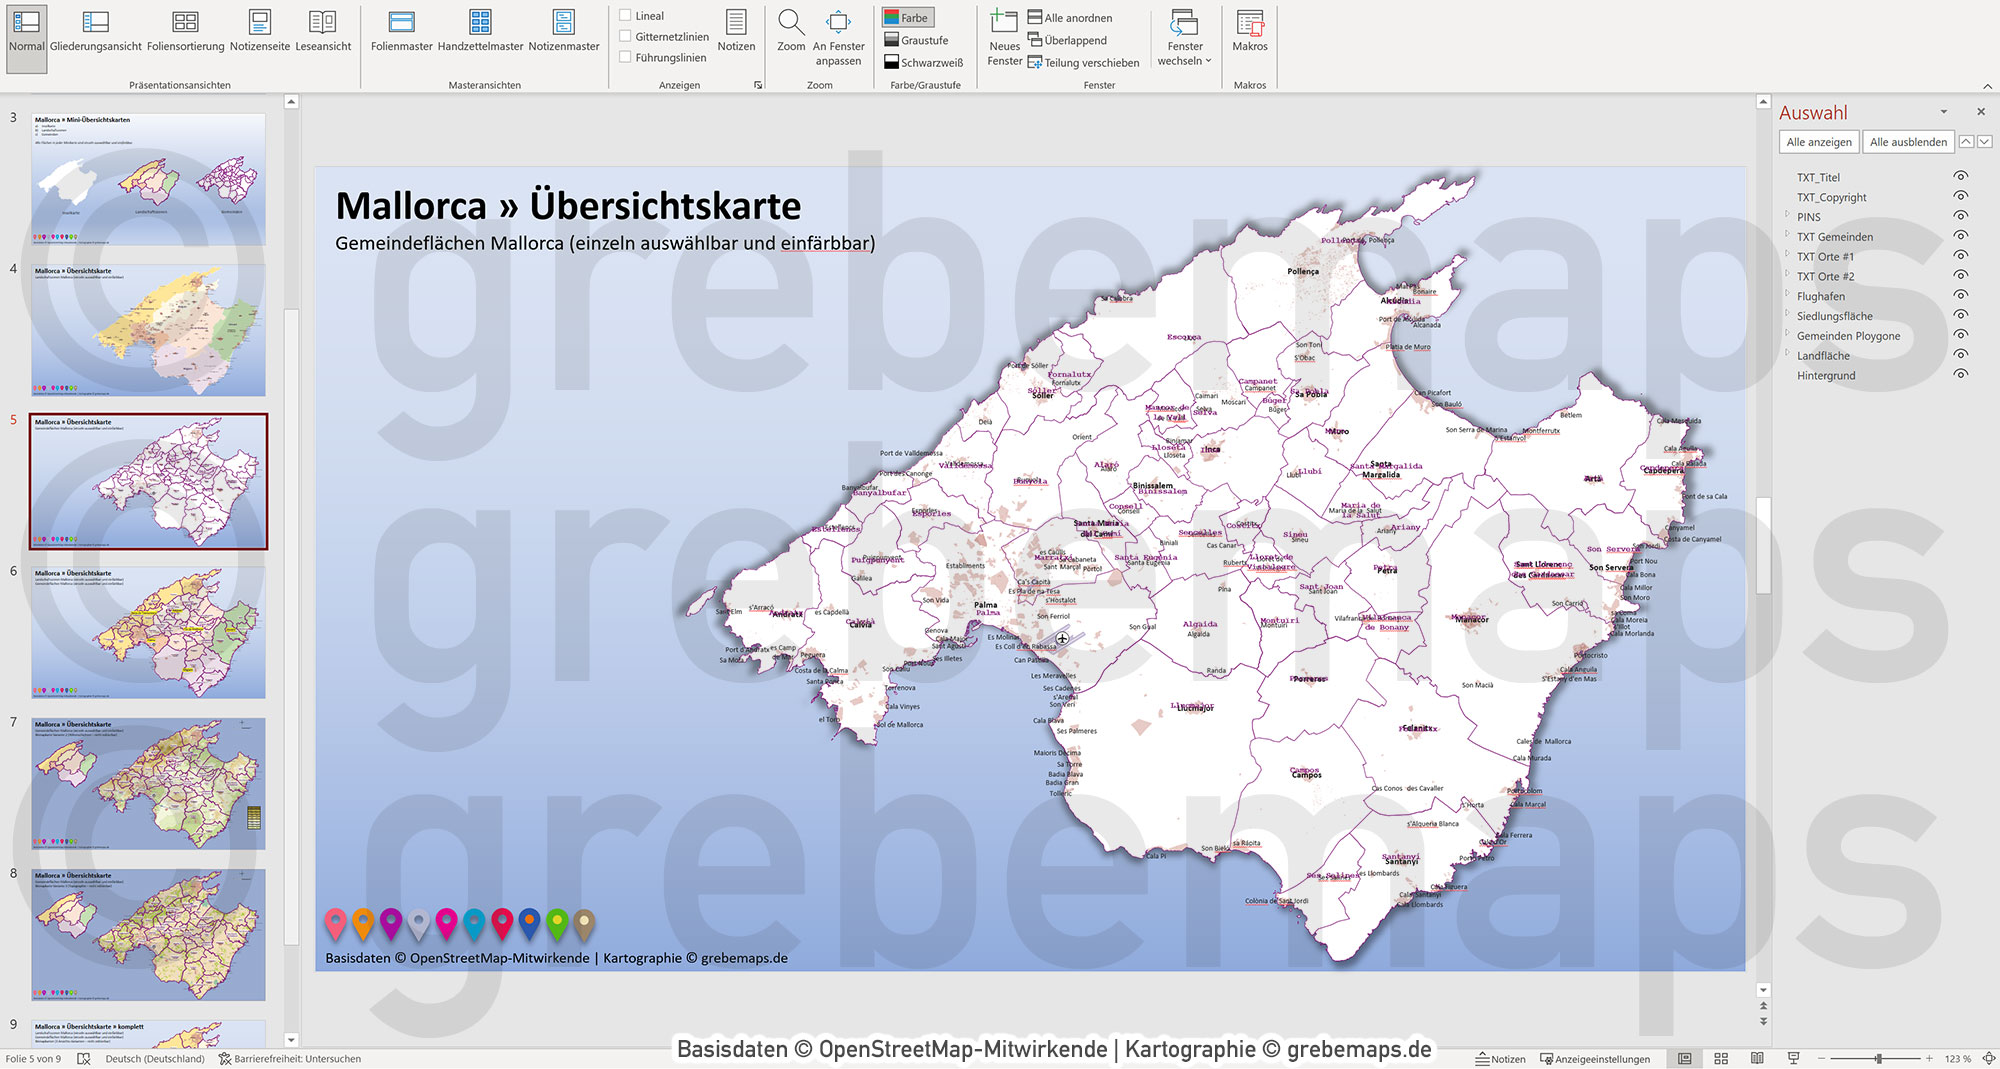Viewport: 2000px width, 1069px height.
Task: Click the Alle ausblenden button
Action: click(x=1908, y=141)
